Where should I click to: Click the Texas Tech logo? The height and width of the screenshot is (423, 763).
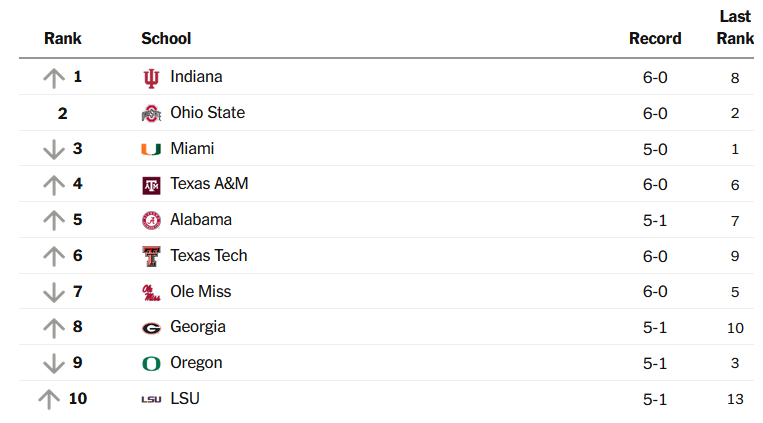coord(151,256)
